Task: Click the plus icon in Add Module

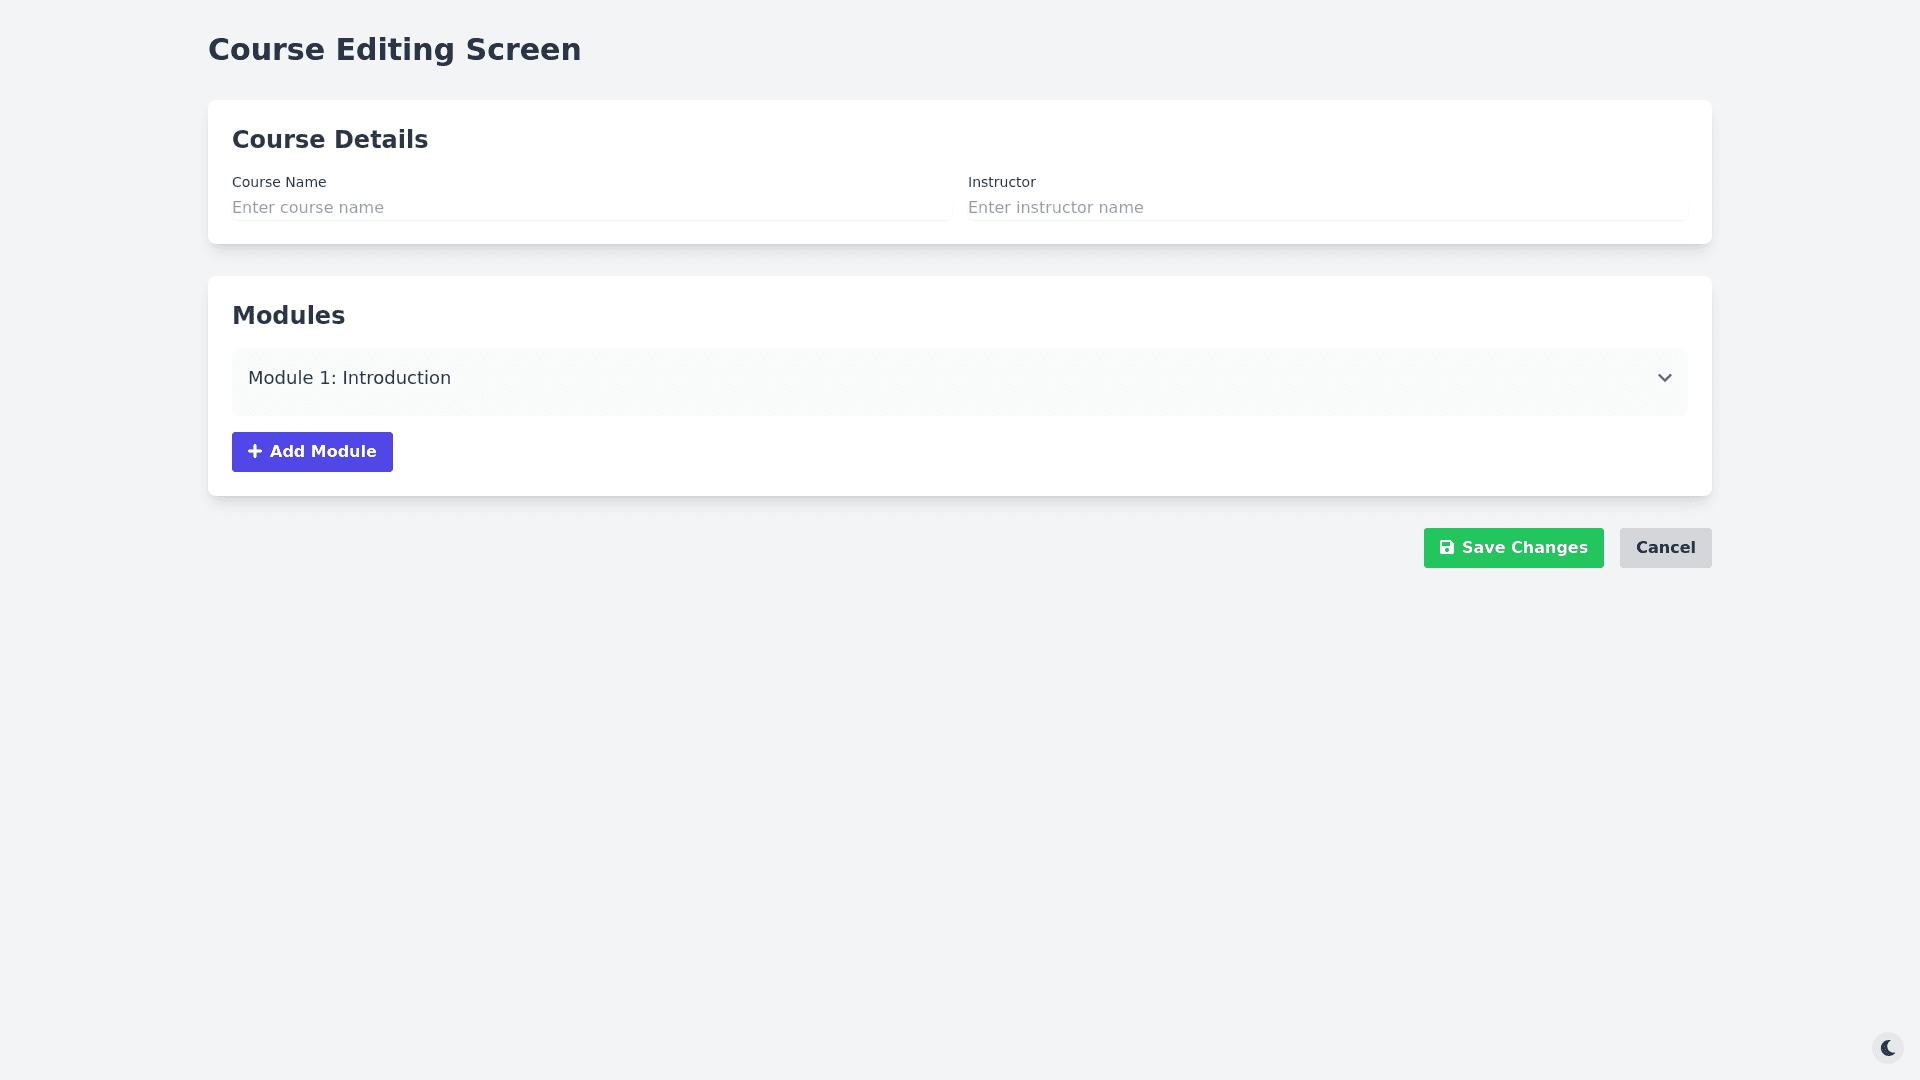Action: (255, 452)
